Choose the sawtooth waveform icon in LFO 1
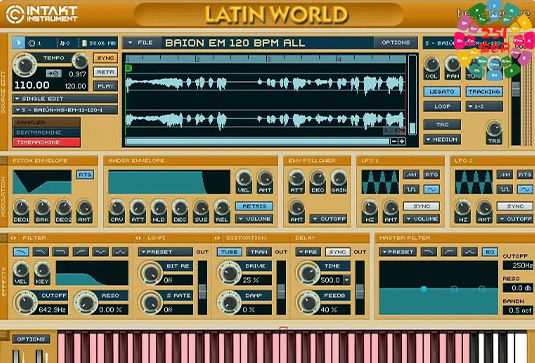The height and width of the screenshot is (363, 535). point(411,175)
